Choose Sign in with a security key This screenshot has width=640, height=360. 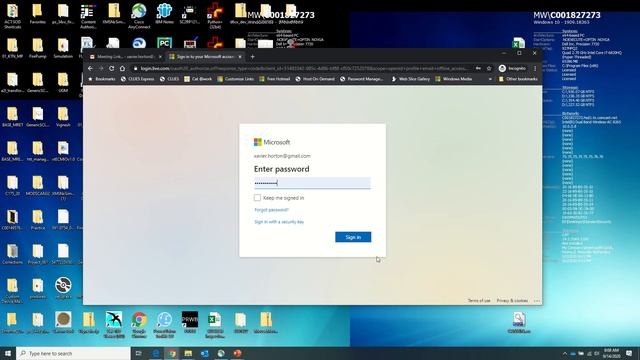pyautogui.click(x=279, y=222)
